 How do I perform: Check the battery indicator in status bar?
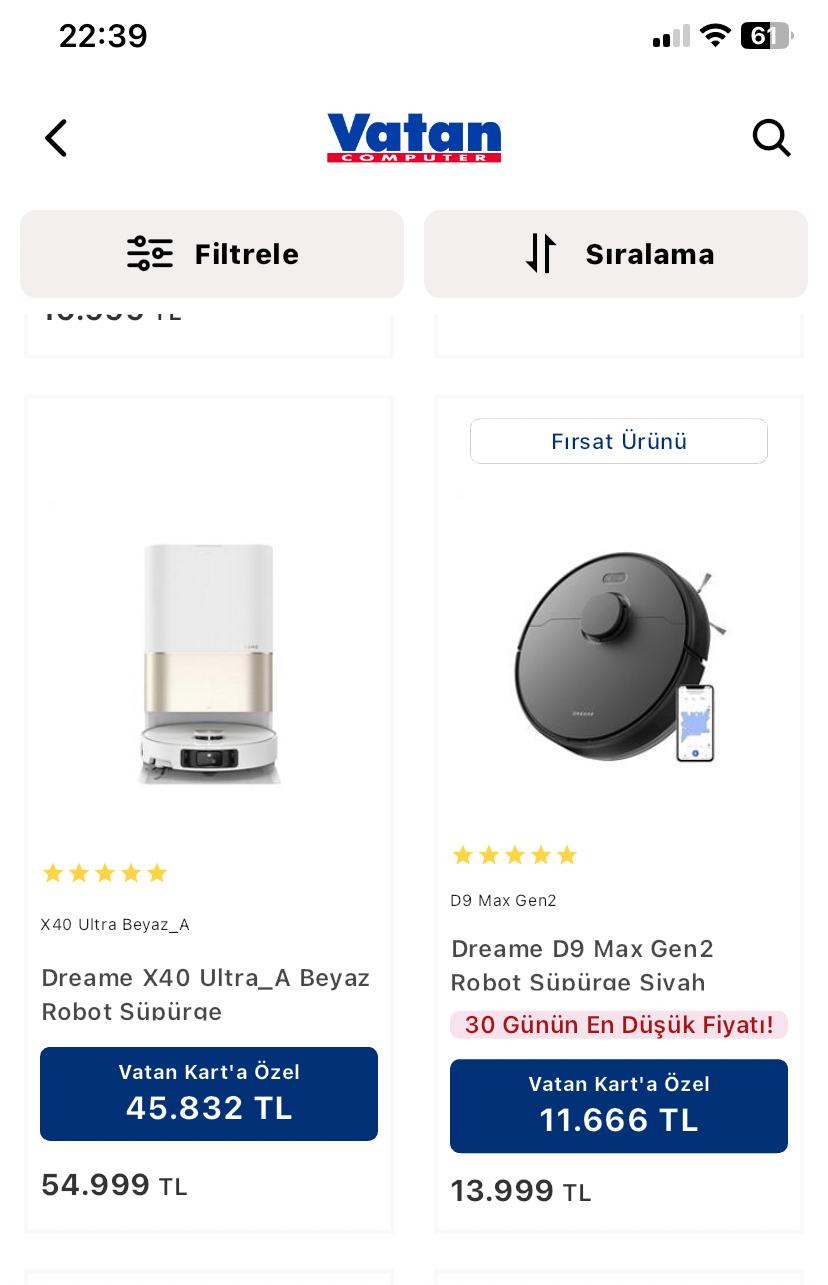[766, 36]
